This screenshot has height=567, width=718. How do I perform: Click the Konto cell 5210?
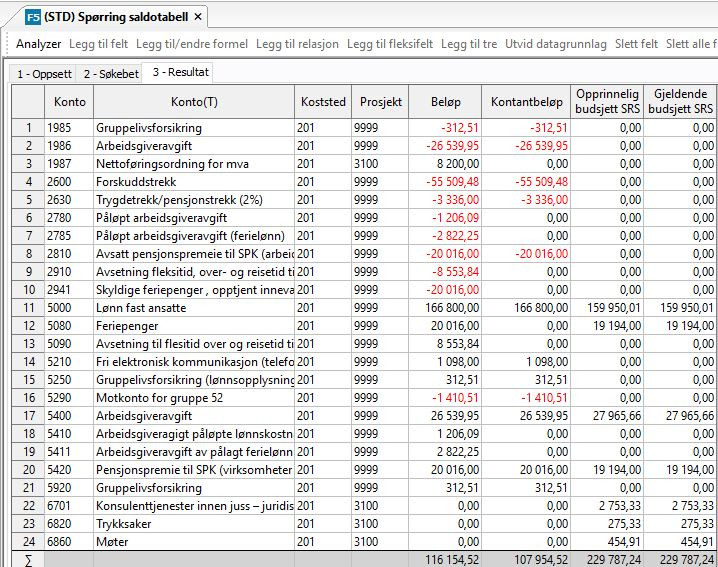(x=69, y=362)
